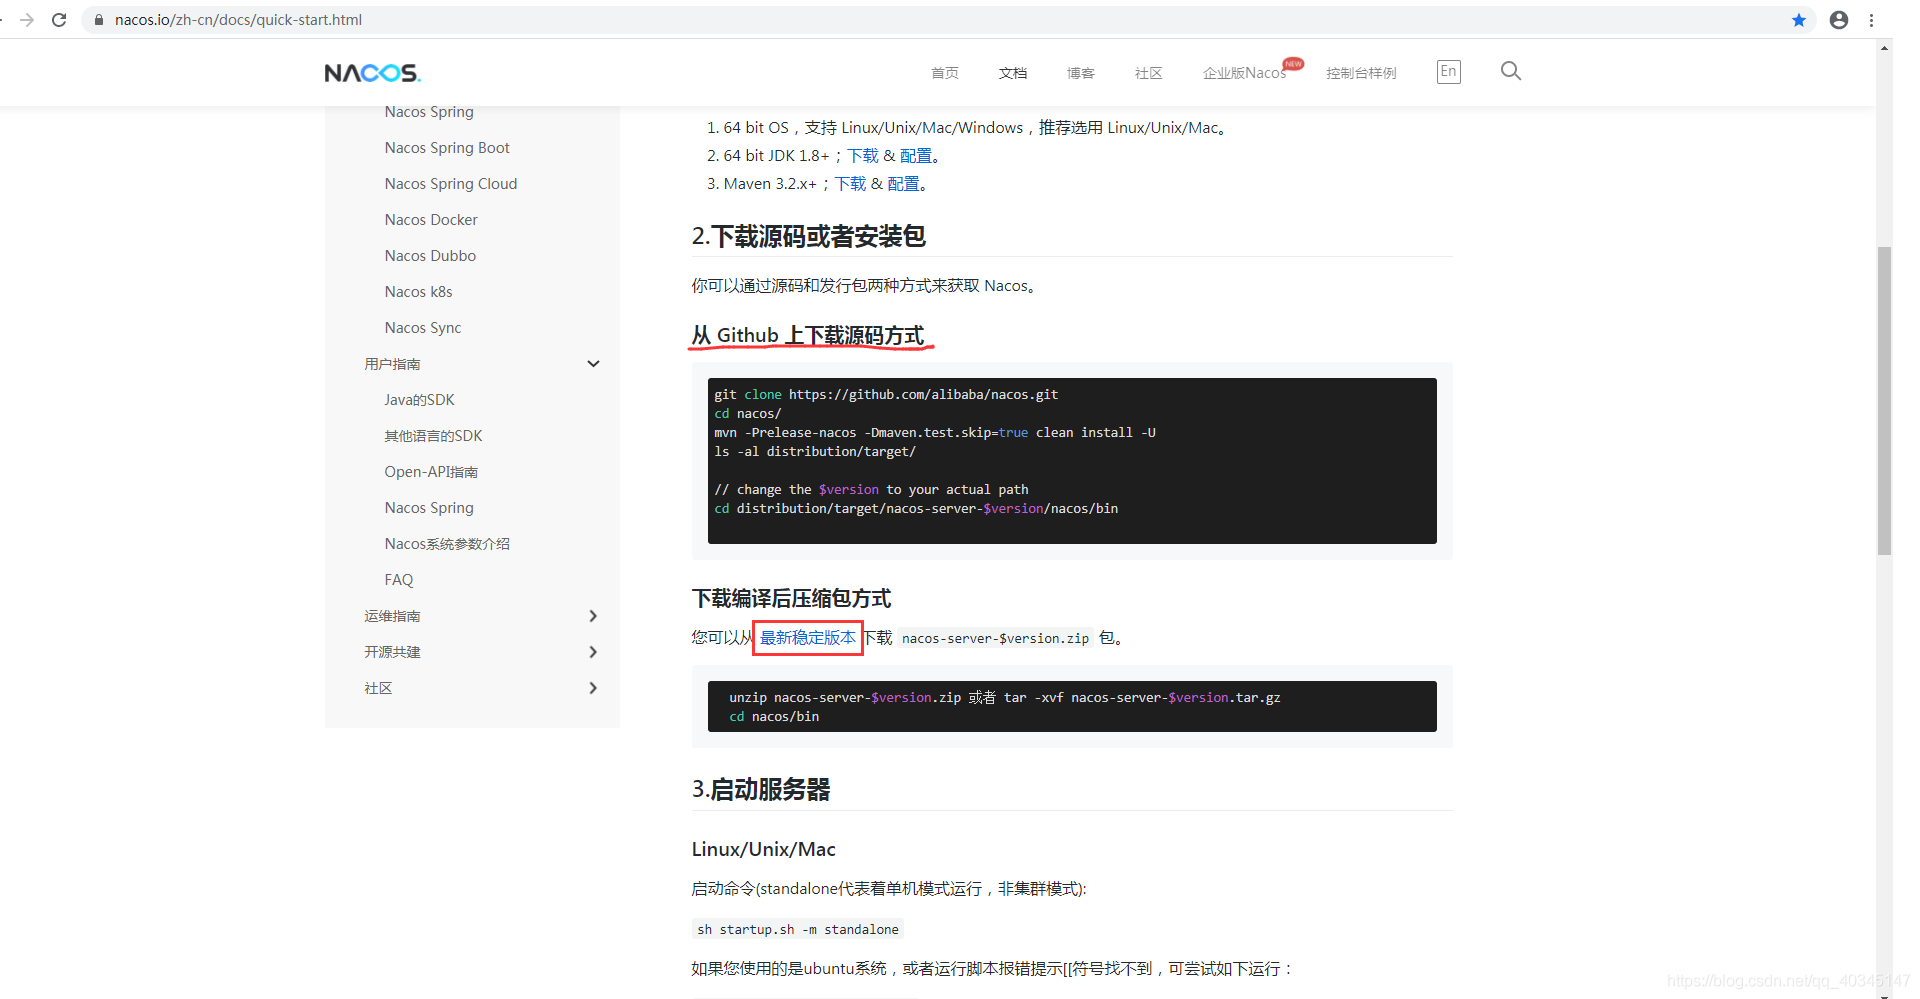Open the browser profile avatar icon

1839,20
